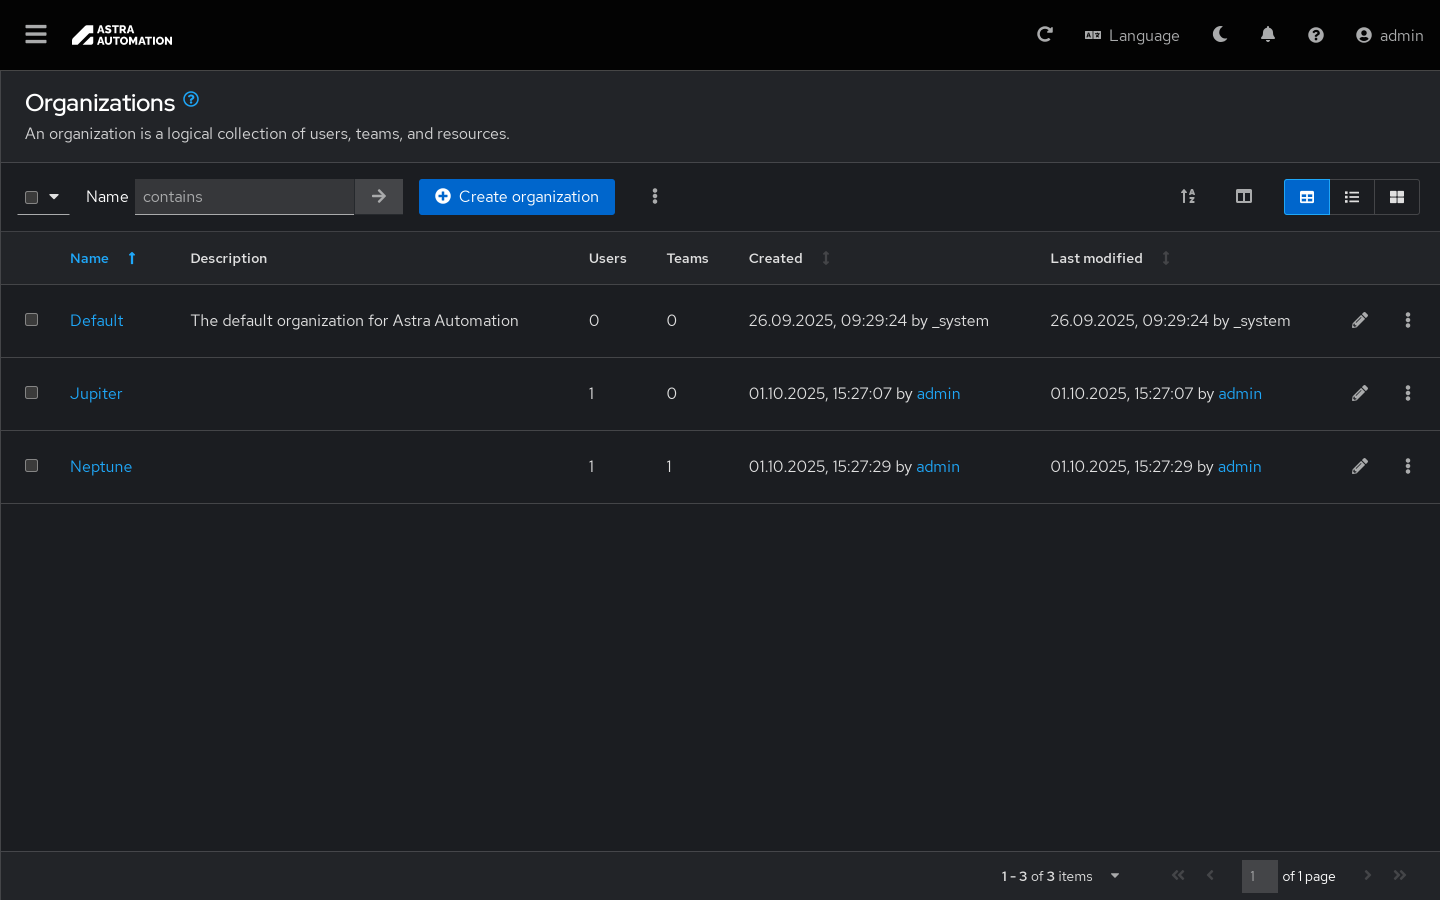
Task: Open Neptune row actions kebab menu
Action: pyautogui.click(x=1408, y=467)
